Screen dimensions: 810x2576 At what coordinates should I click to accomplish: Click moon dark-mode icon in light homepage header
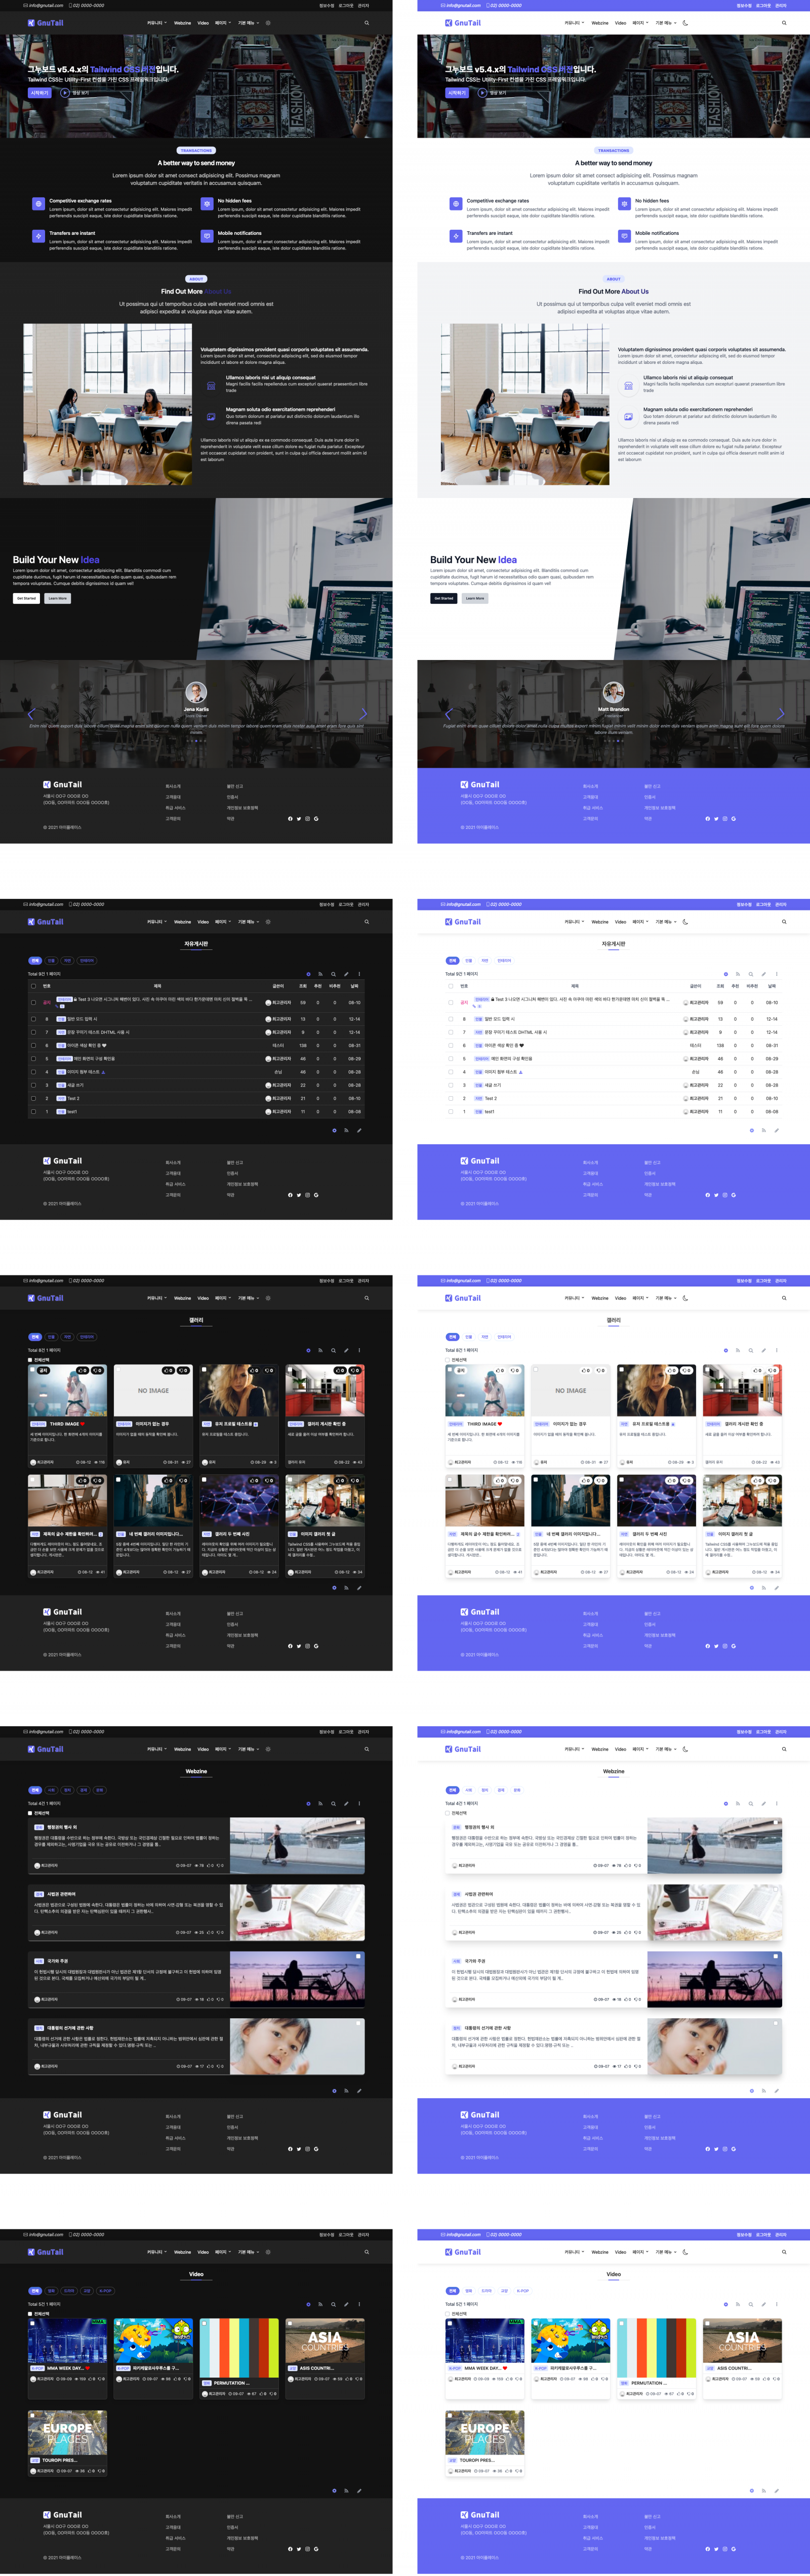point(685,22)
